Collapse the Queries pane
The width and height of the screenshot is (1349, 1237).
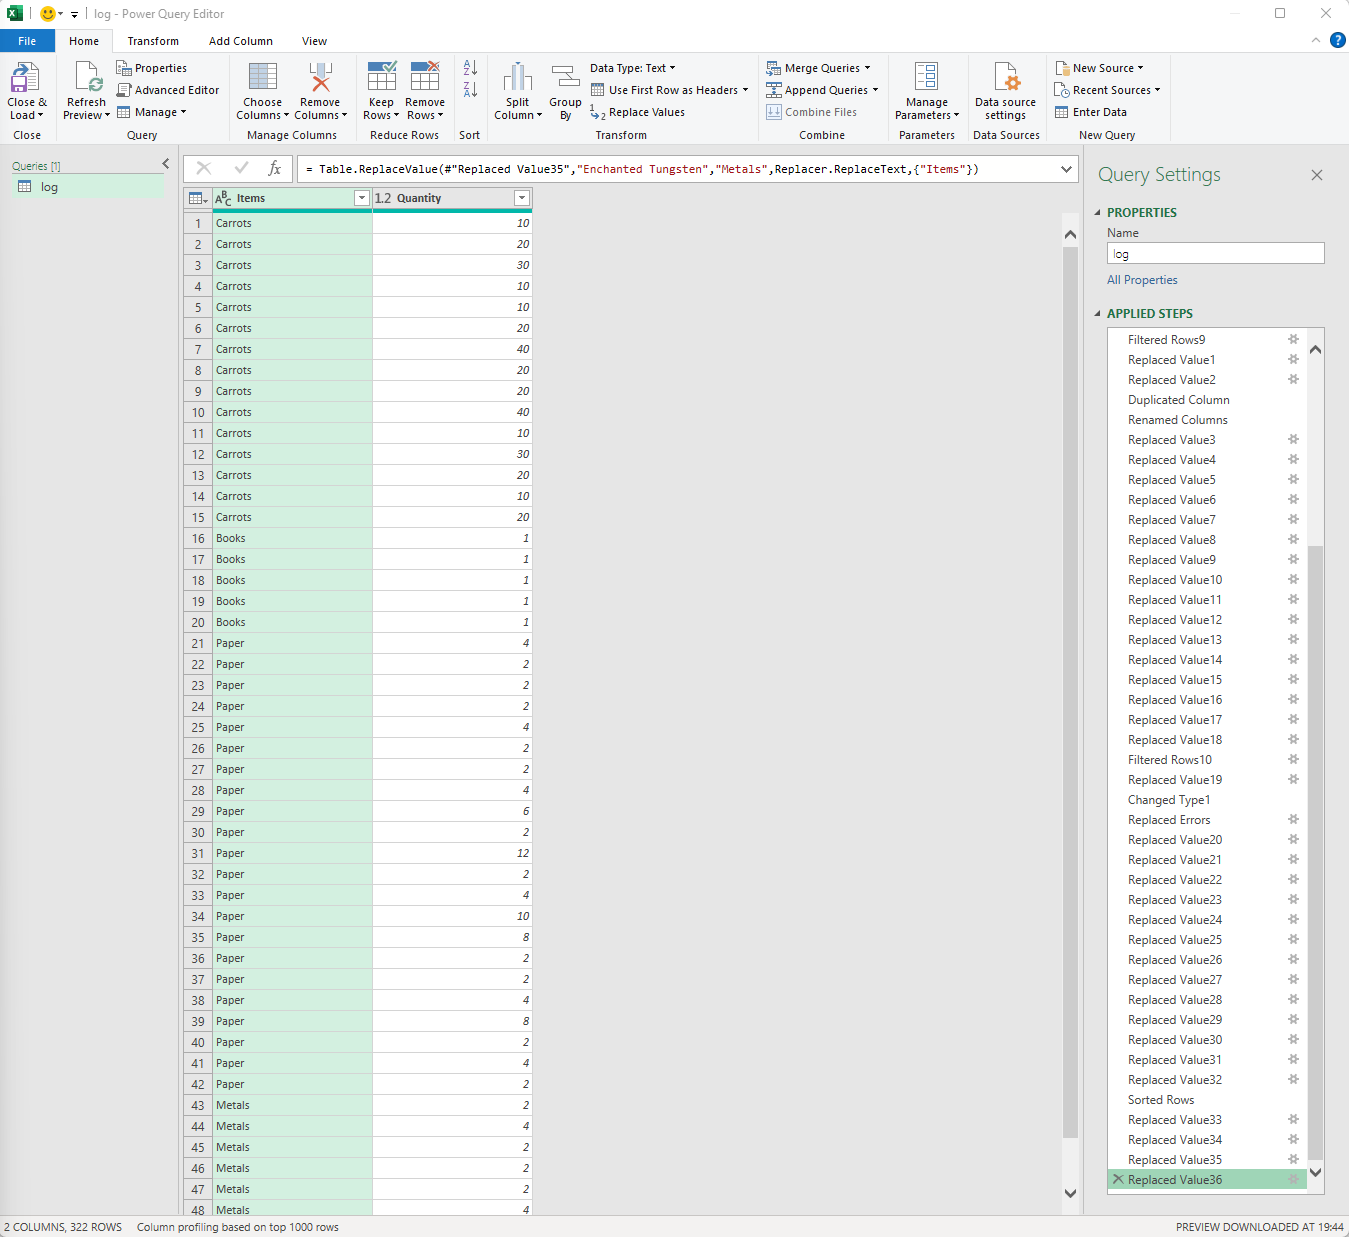click(x=165, y=163)
